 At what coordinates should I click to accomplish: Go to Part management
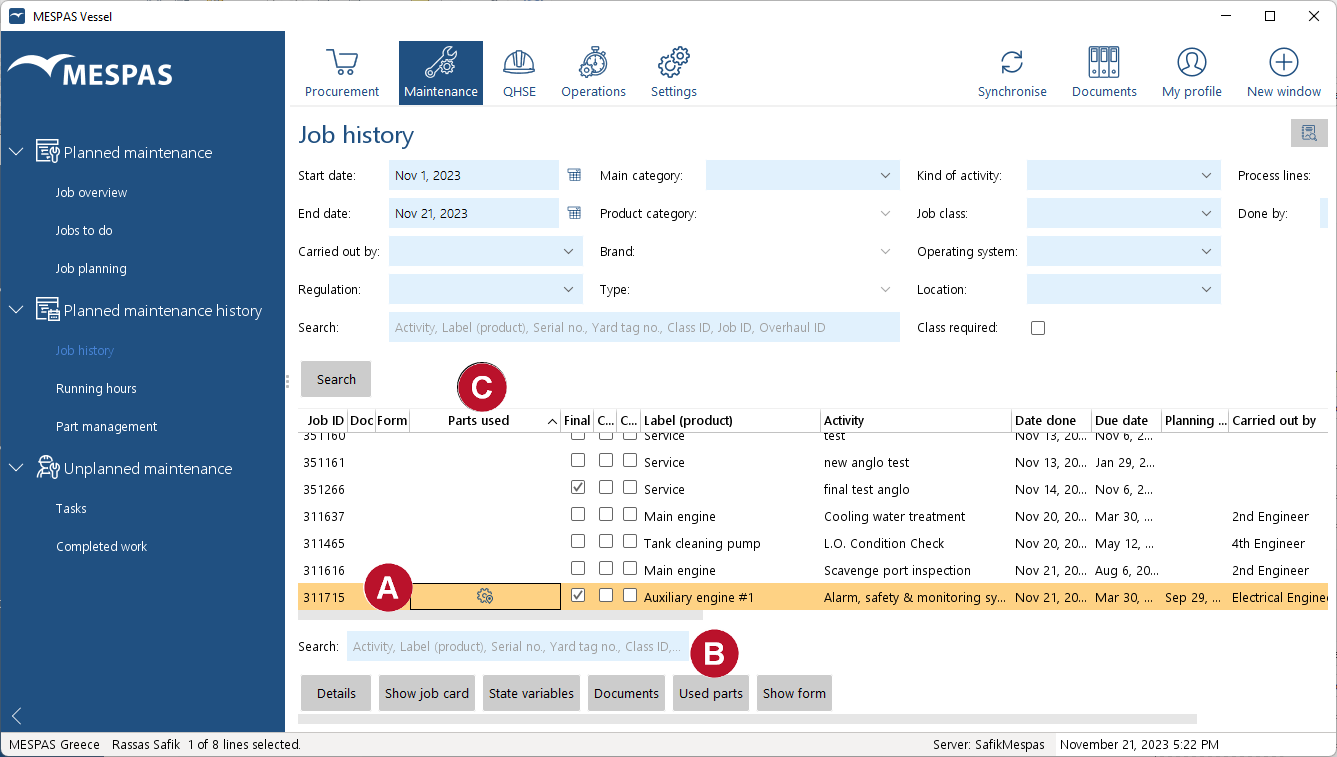click(106, 426)
